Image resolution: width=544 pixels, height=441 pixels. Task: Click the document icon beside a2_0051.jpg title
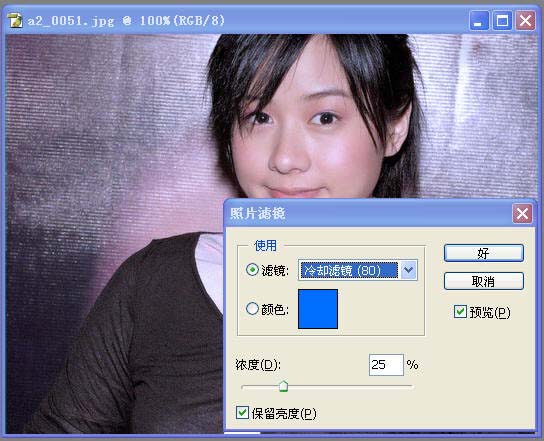coord(15,20)
